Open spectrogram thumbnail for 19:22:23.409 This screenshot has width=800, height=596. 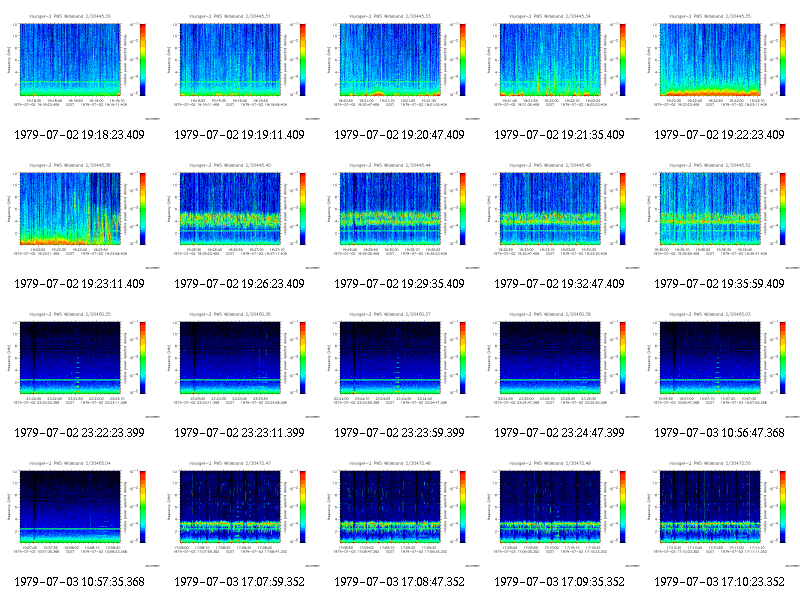[720, 66]
